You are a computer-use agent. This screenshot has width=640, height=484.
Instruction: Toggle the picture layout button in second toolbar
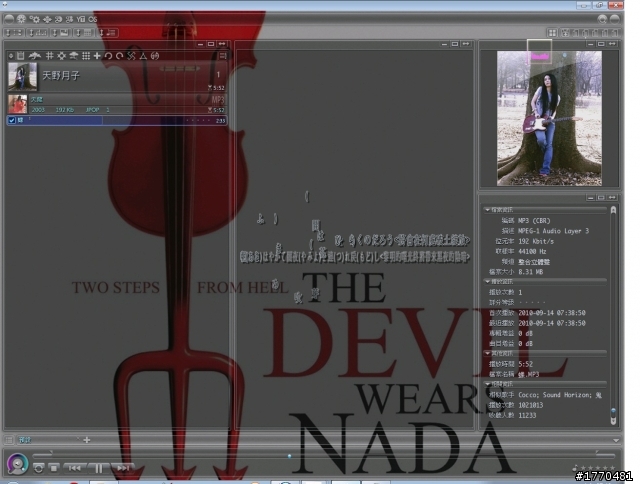coord(60,33)
